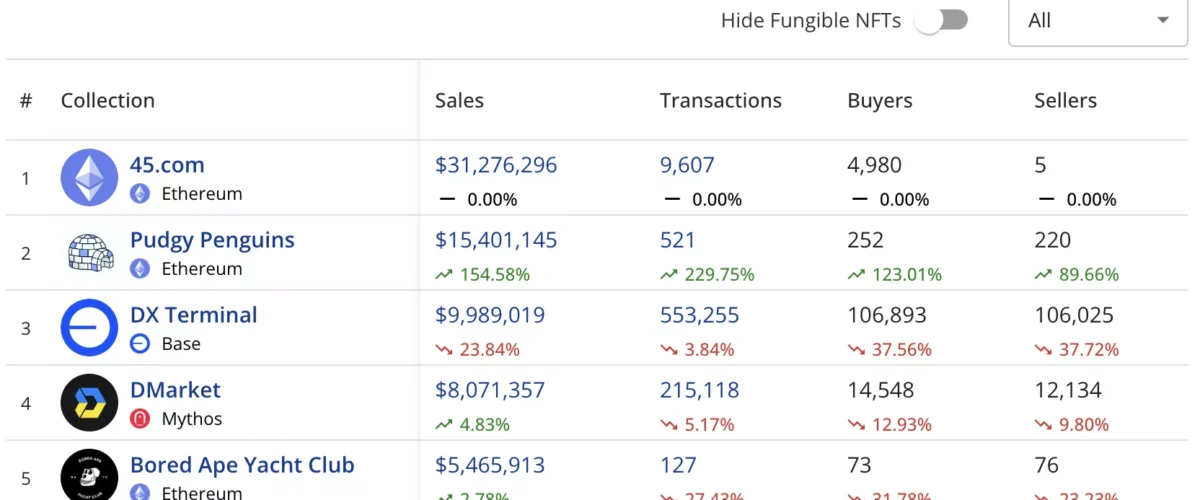The height and width of the screenshot is (500, 1200).
Task: Toggle the Hide Fungible NFTs switch
Action: point(942,21)
